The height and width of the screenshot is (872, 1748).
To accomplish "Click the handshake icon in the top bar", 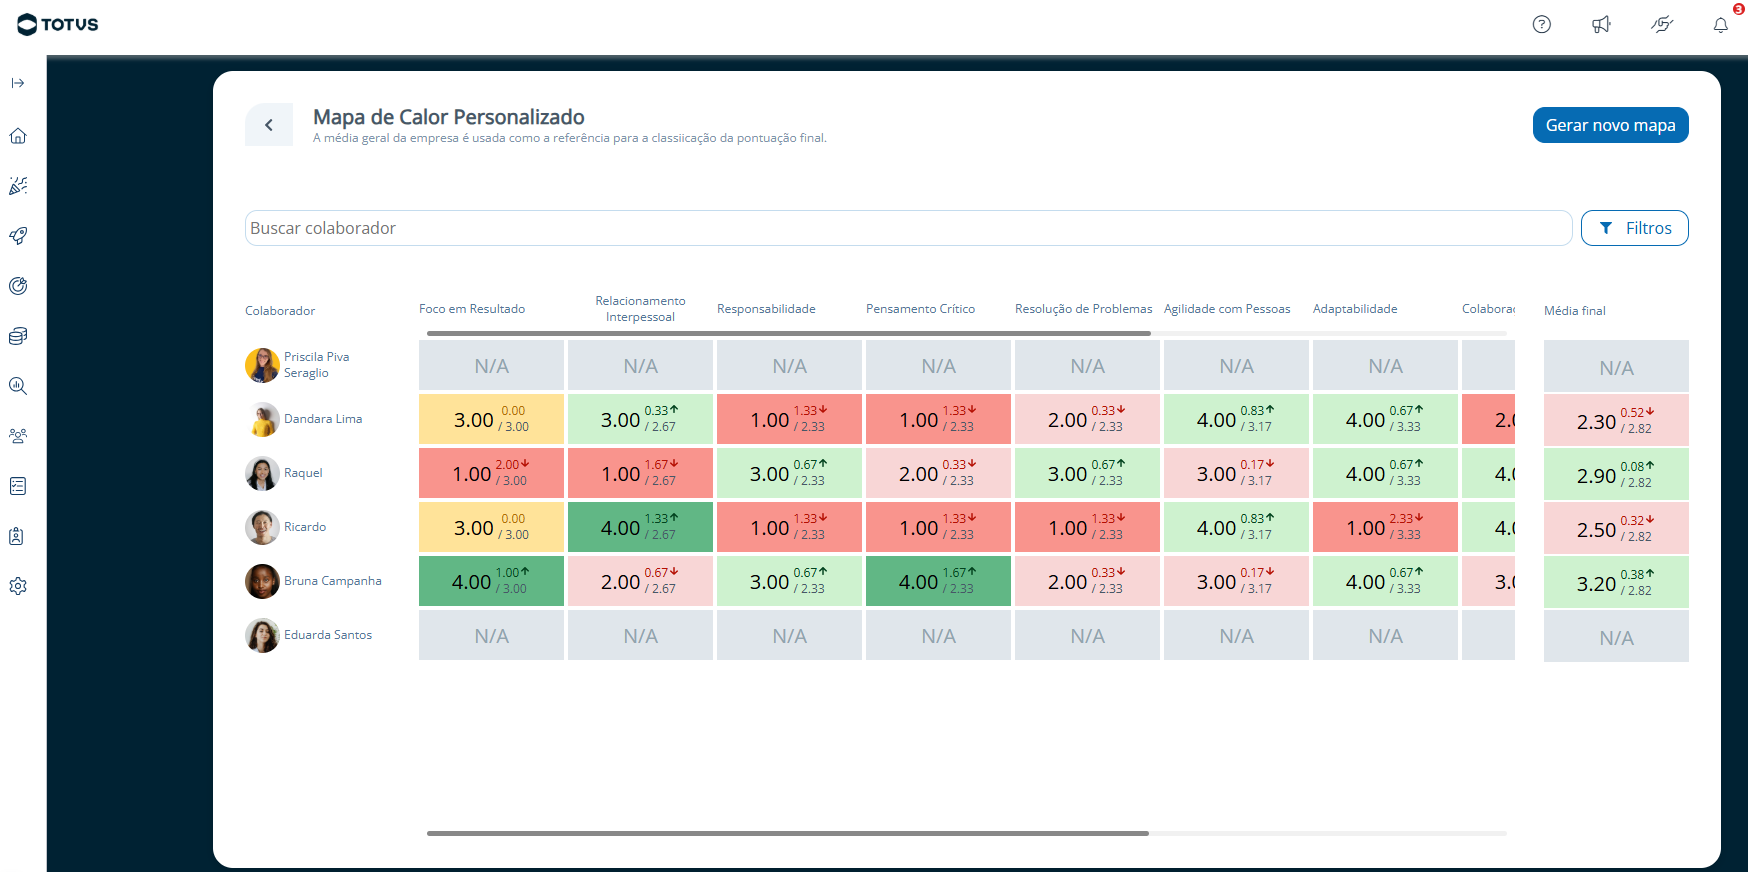I will pyautogui.click(x=1661, y=25).
